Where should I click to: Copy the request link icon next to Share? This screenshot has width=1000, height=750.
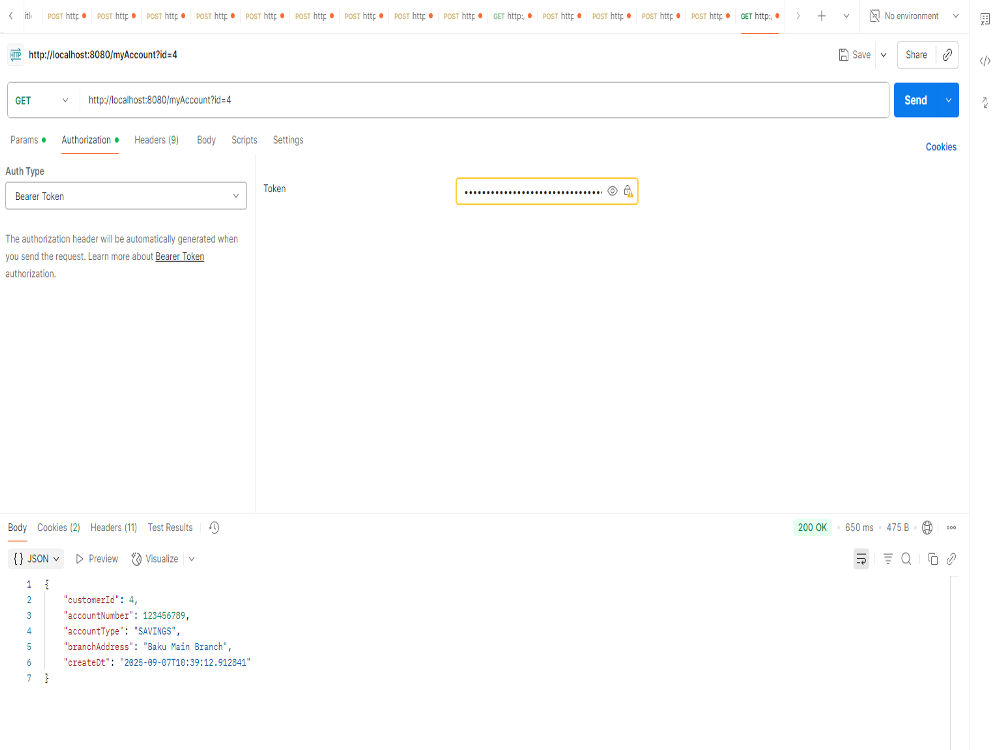[947, 55]
